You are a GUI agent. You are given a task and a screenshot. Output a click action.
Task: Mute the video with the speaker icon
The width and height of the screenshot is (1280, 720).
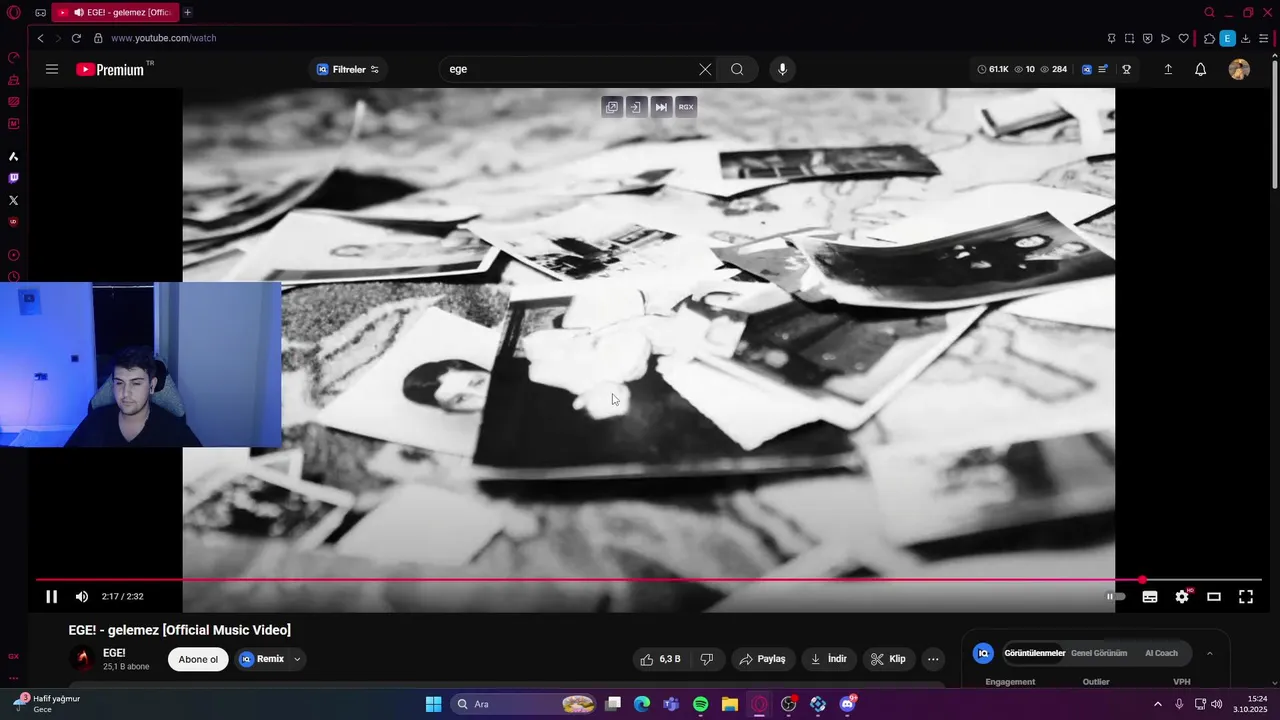(82, 597)
